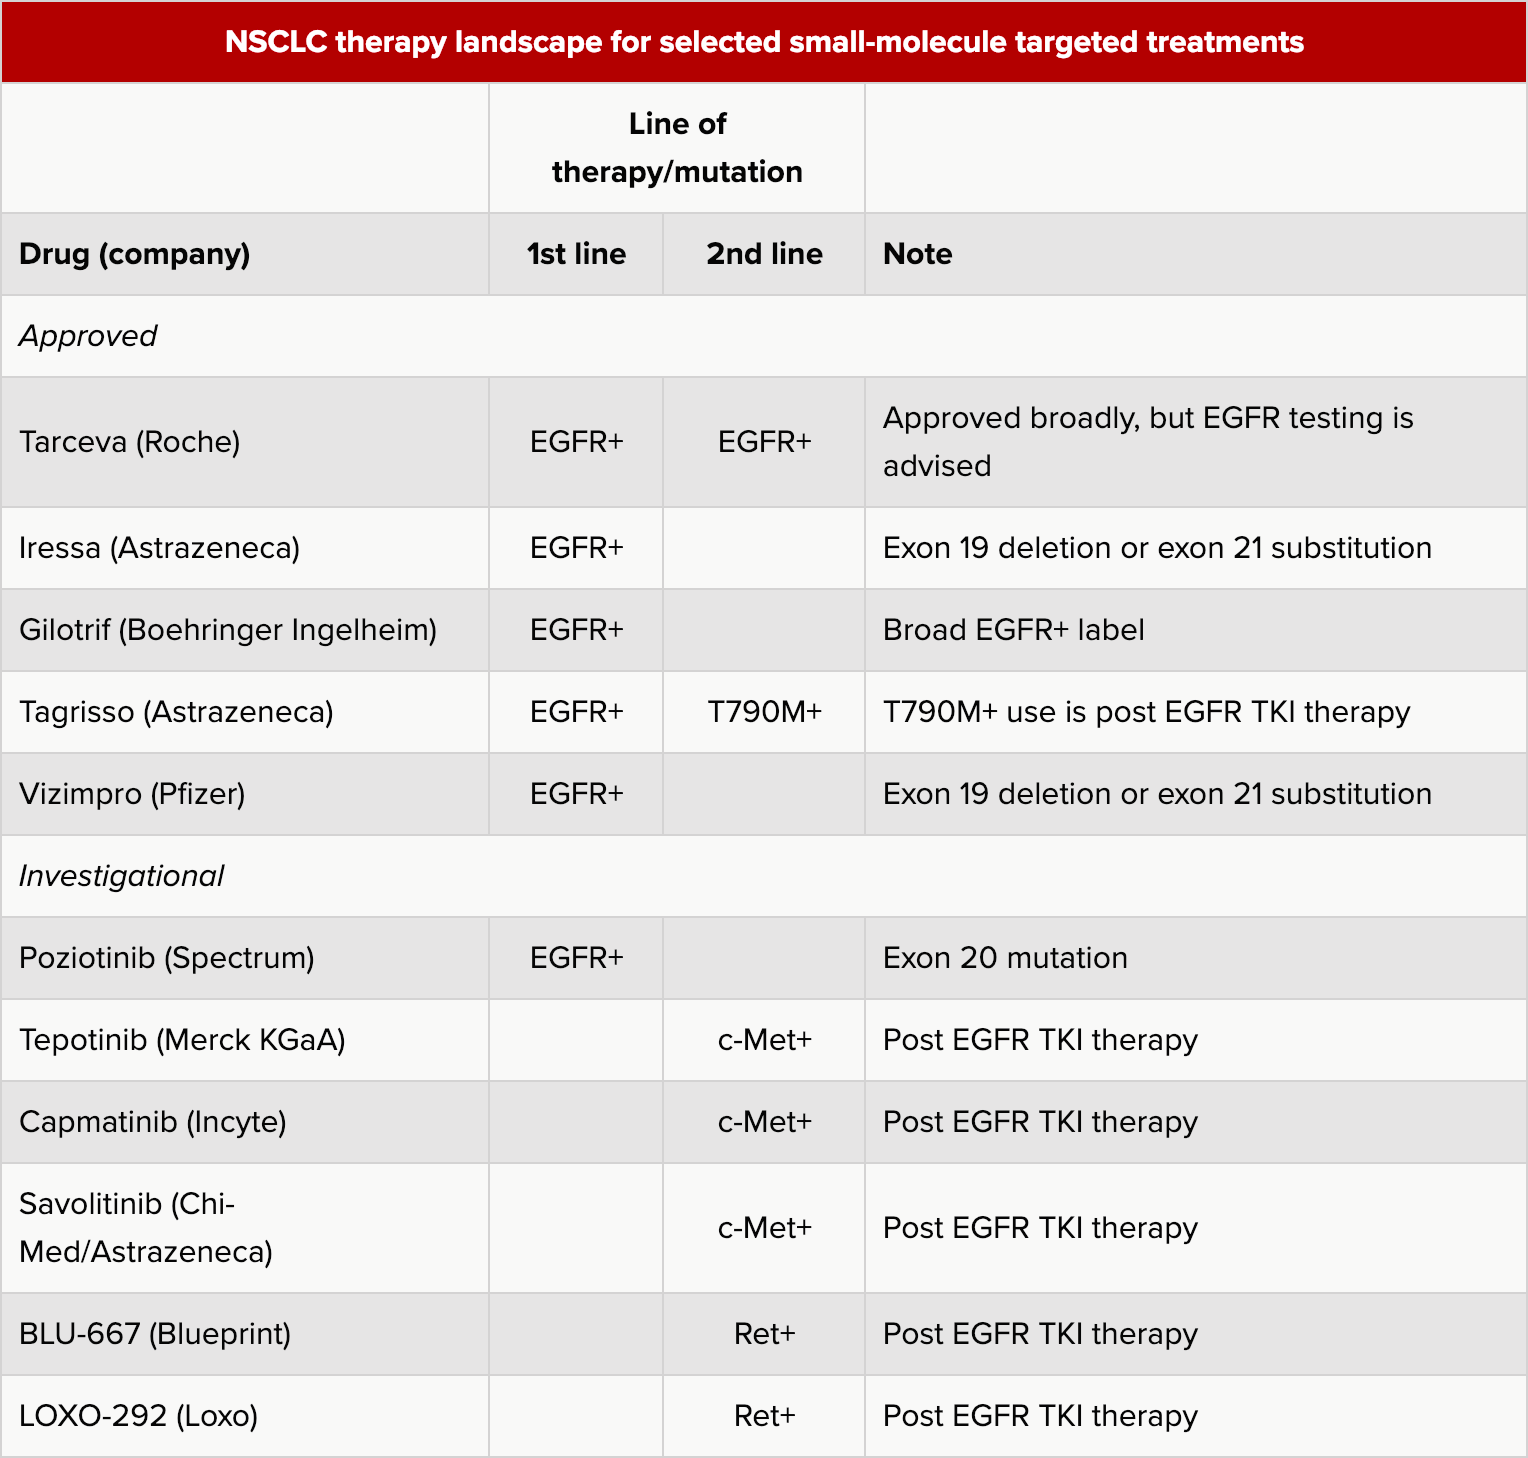Click Tarceva's 1st line EGFR+ cell
1528x1458 pixels.
tap(577, 442)
